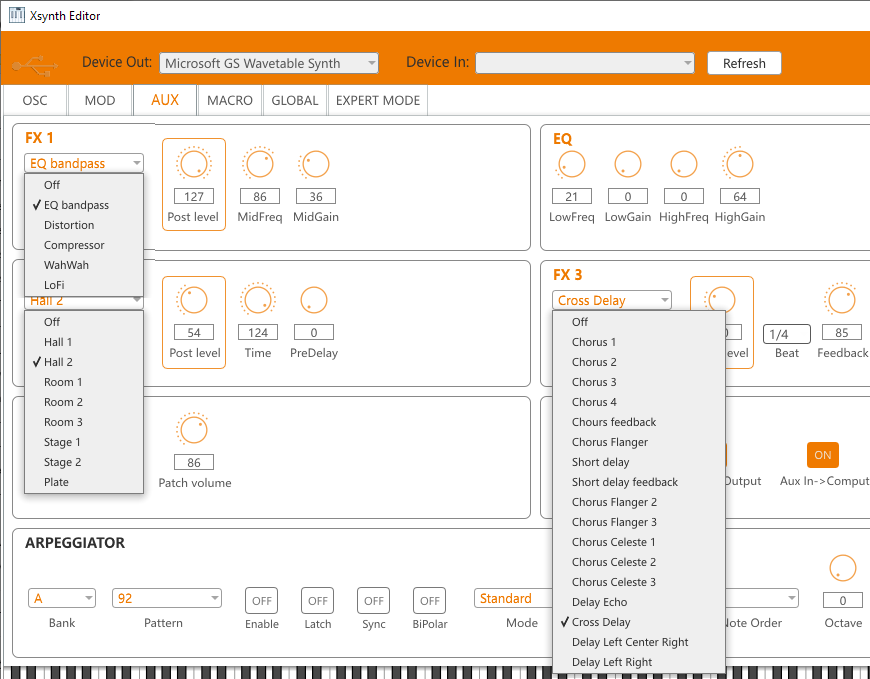Viewport: 870px width, 679px height.
Task: Switch to the GLOBAL tab
Action: [x=295, y=100]
